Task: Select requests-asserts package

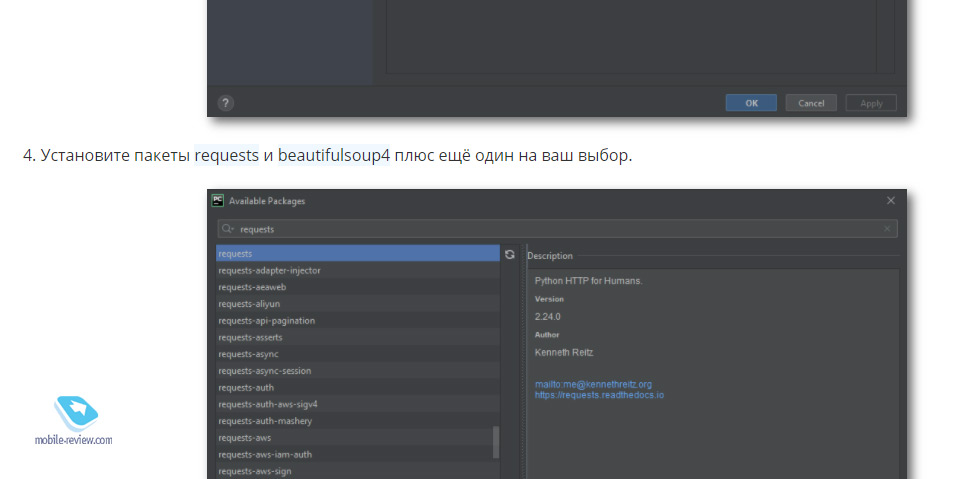Action: (x=358, y=337)
